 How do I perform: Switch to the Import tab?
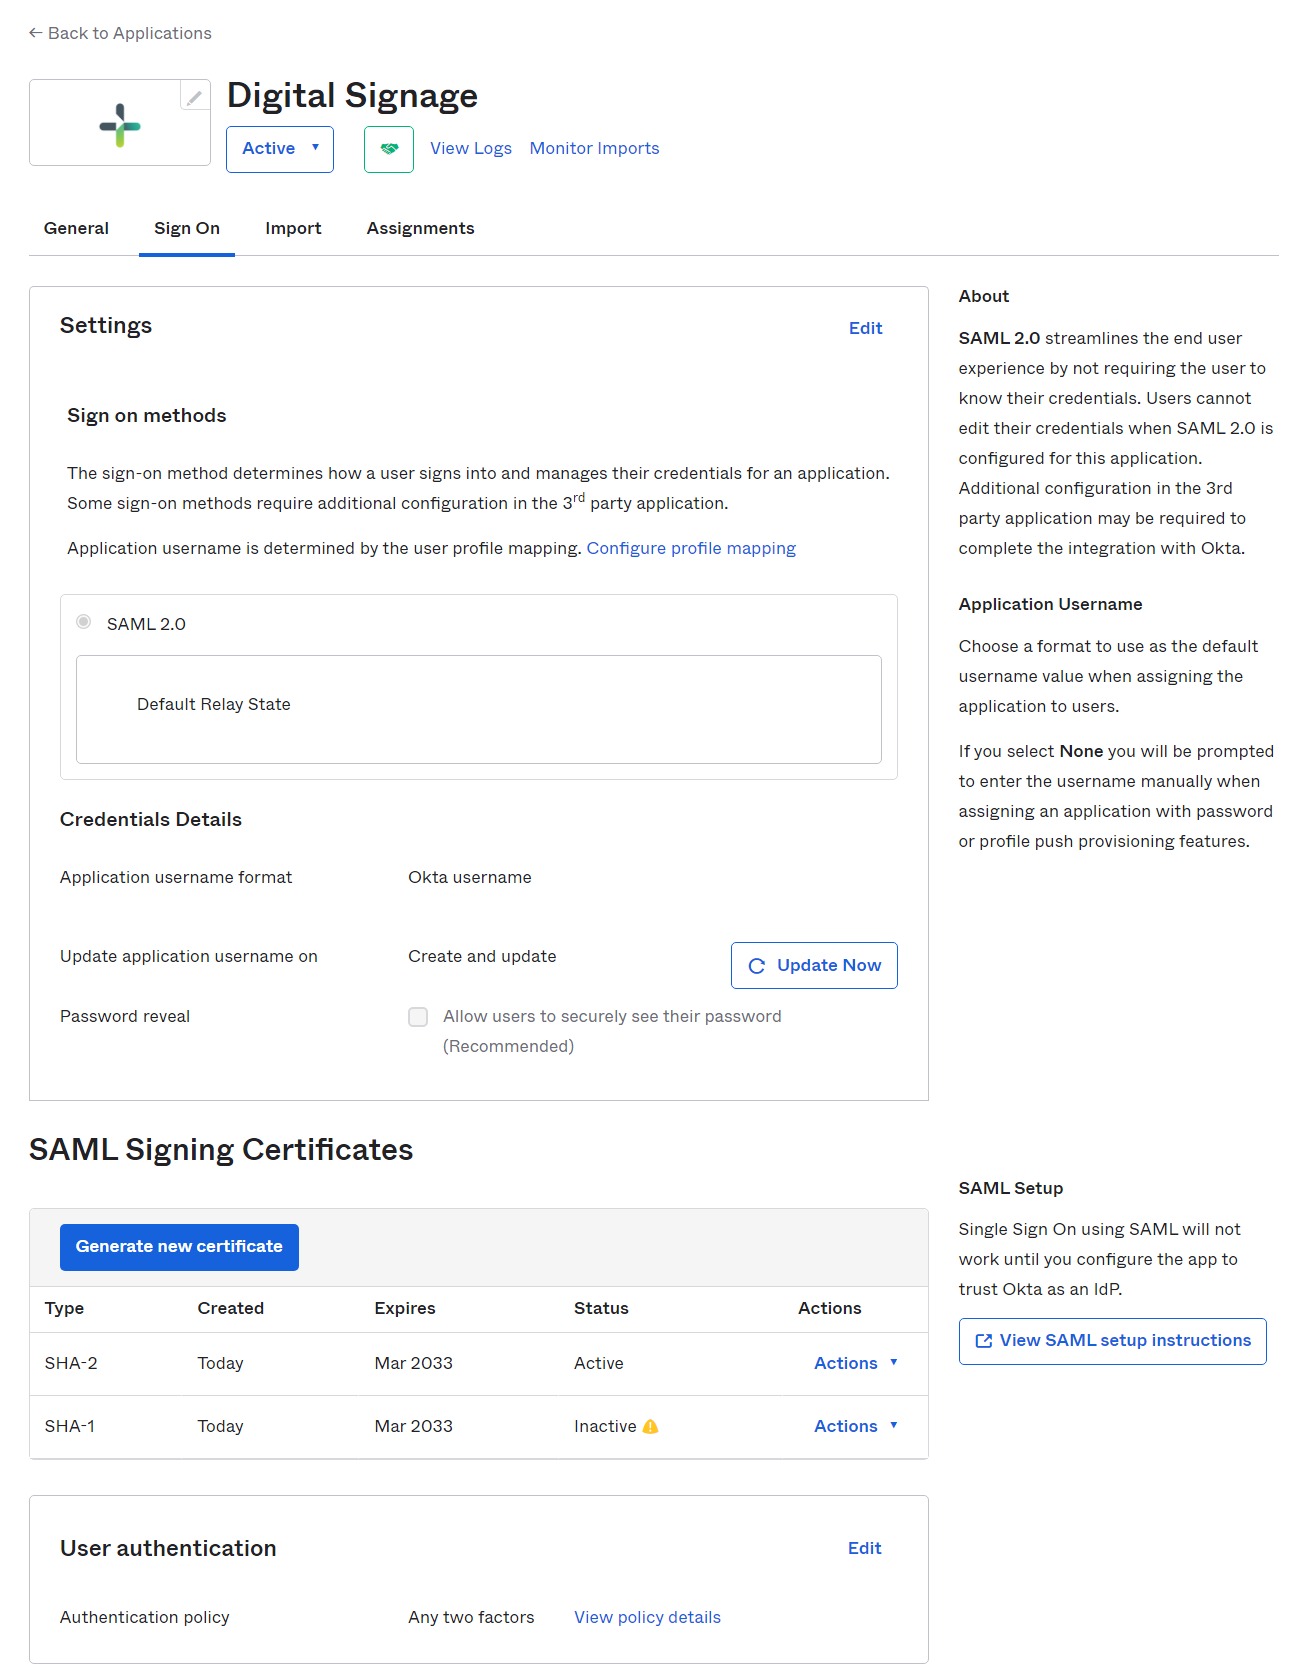[293, 228]
